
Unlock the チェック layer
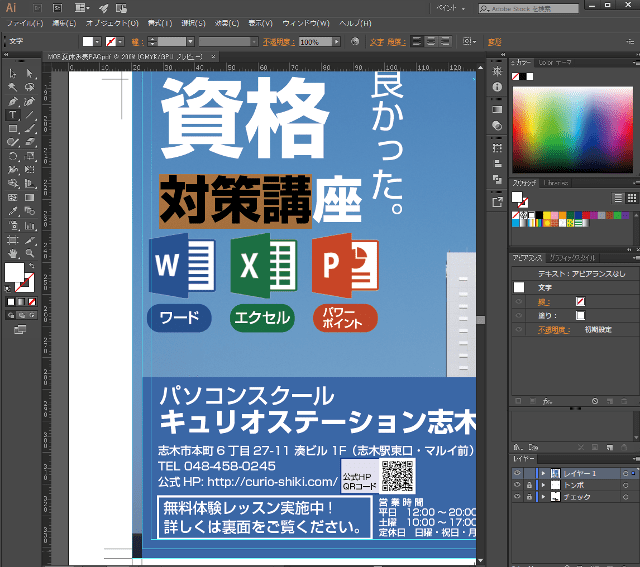pos(529,497)
